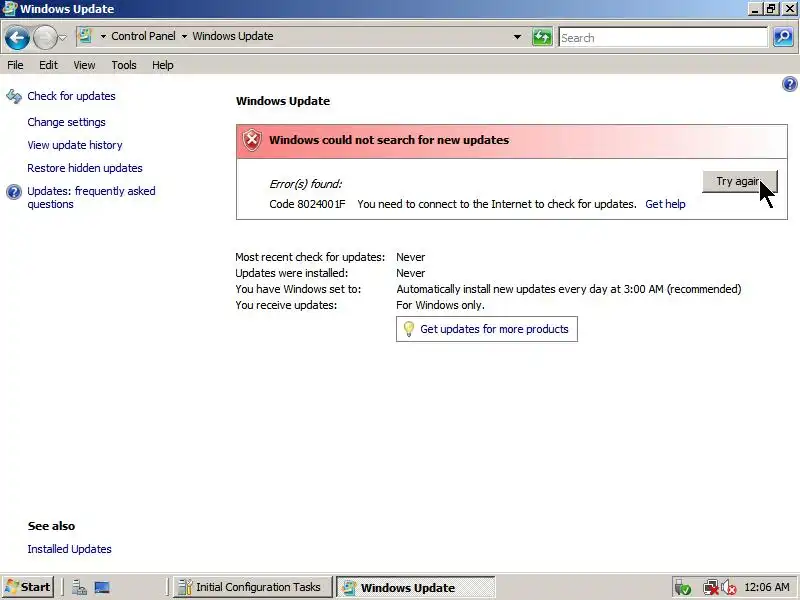800x600 pixels.
Task: Click the Try again button
Action: pyautogui.click(x=740, y=182)
